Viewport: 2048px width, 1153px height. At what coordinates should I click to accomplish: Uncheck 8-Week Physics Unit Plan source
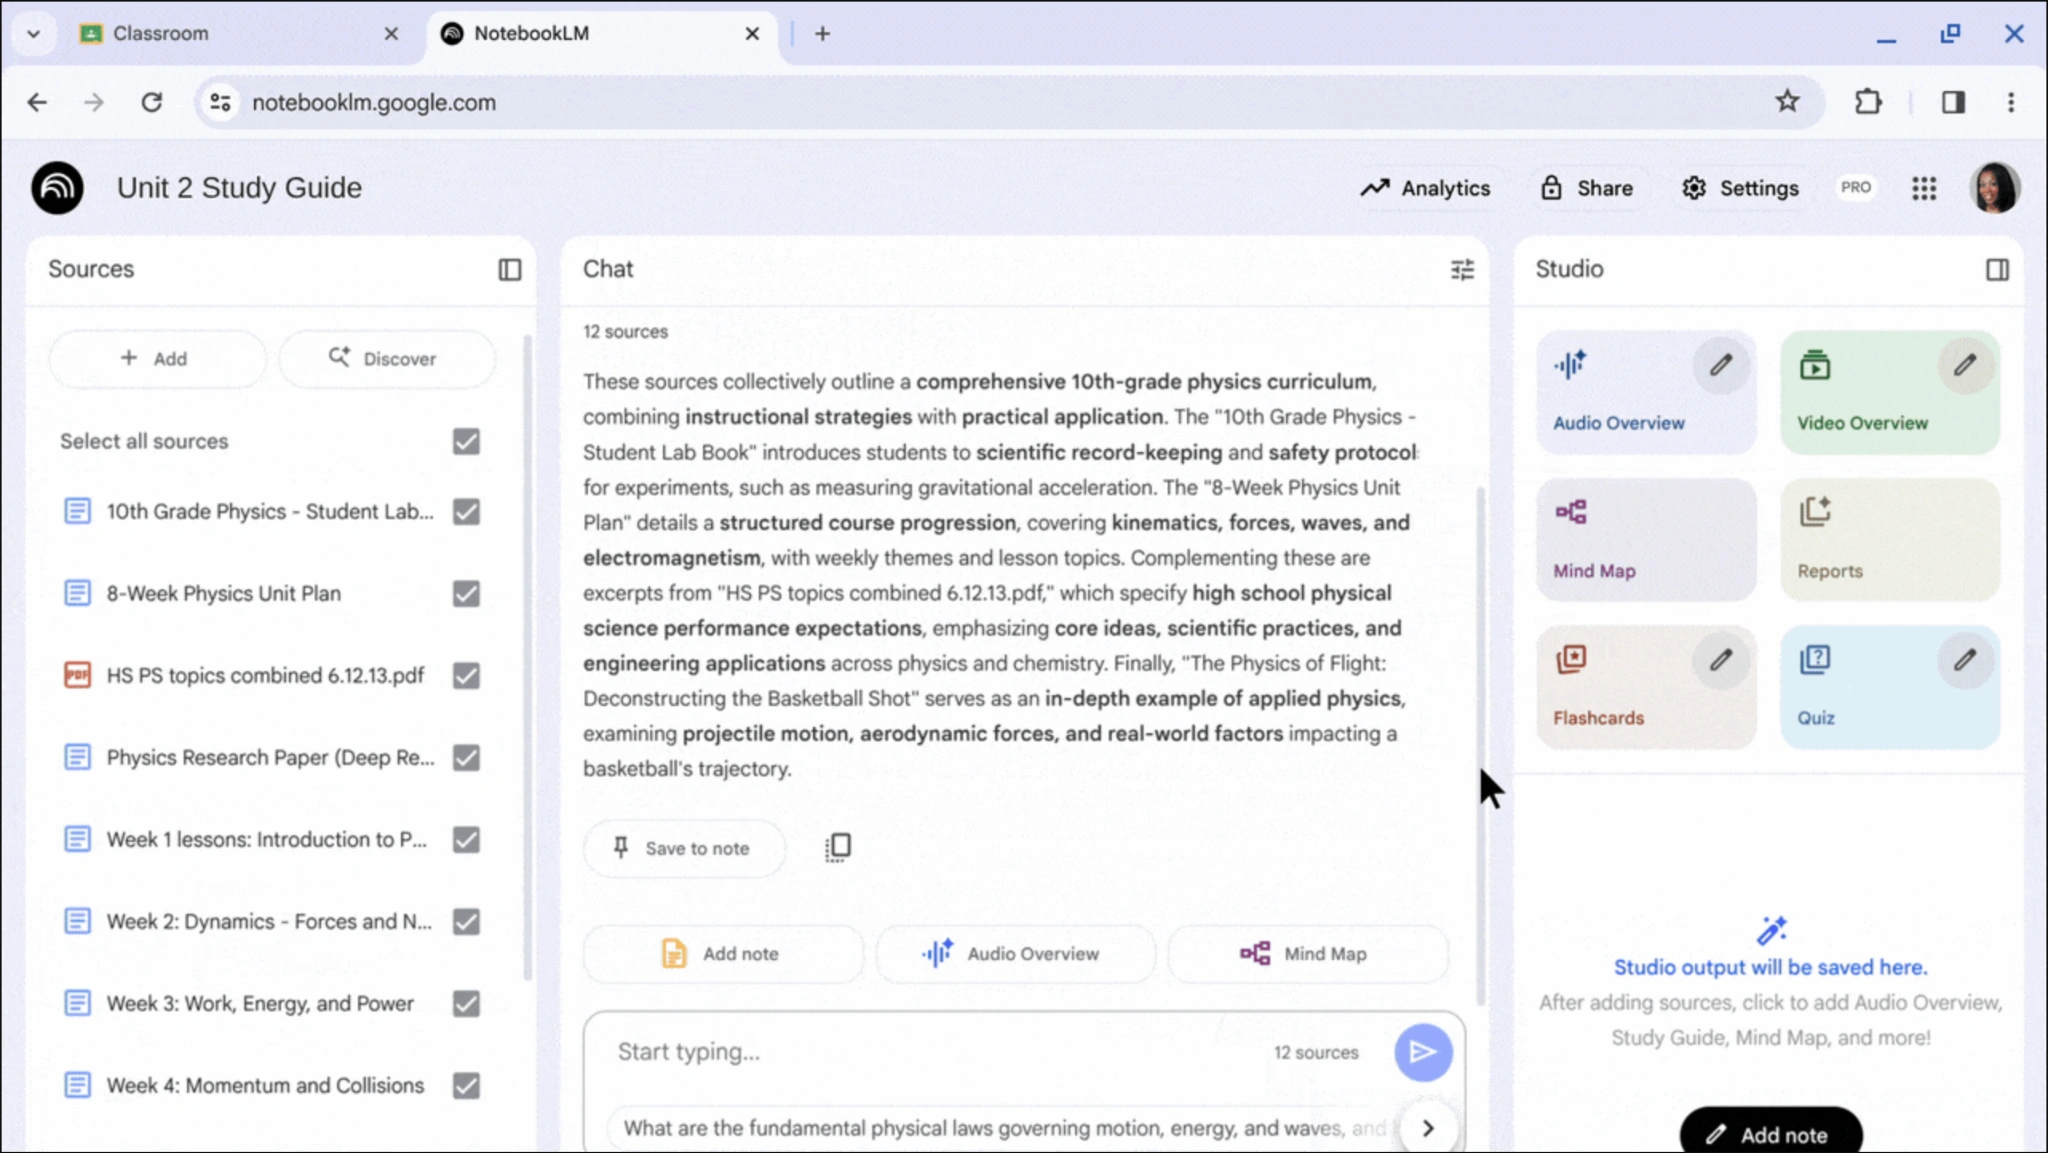(x=466, y=594)
